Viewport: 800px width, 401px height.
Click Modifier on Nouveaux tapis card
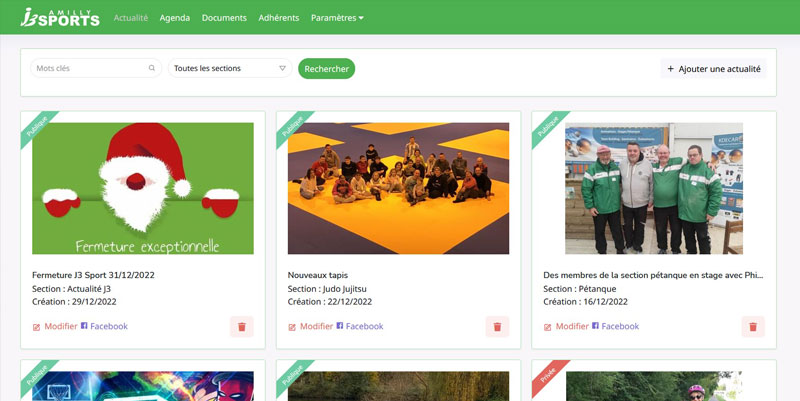tap(316, 326)
